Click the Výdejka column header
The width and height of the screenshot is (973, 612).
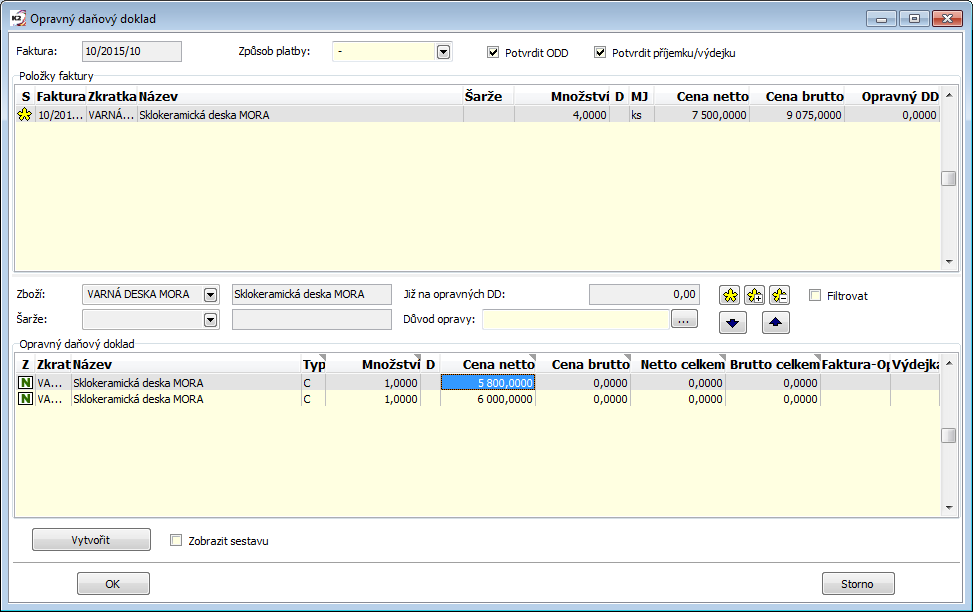point(915,364)
